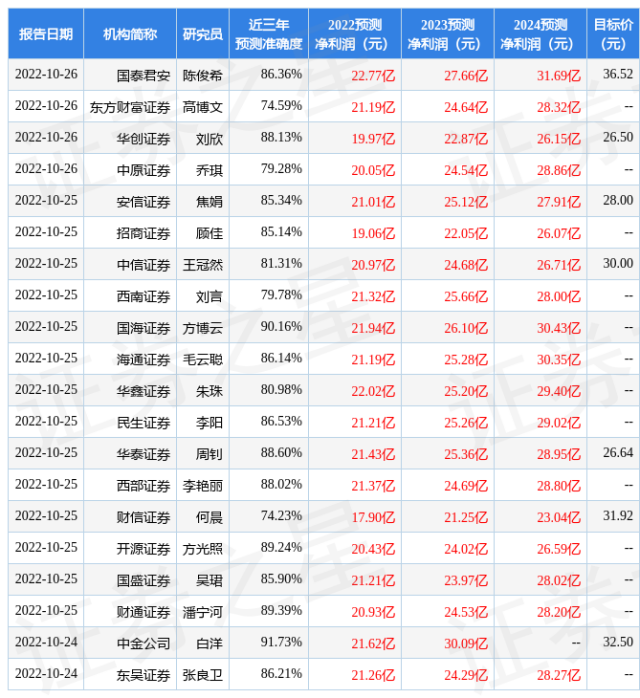Click researcher name 王冠然
Image resolution: width=640 pixels, height=698 pixels.
203,265
